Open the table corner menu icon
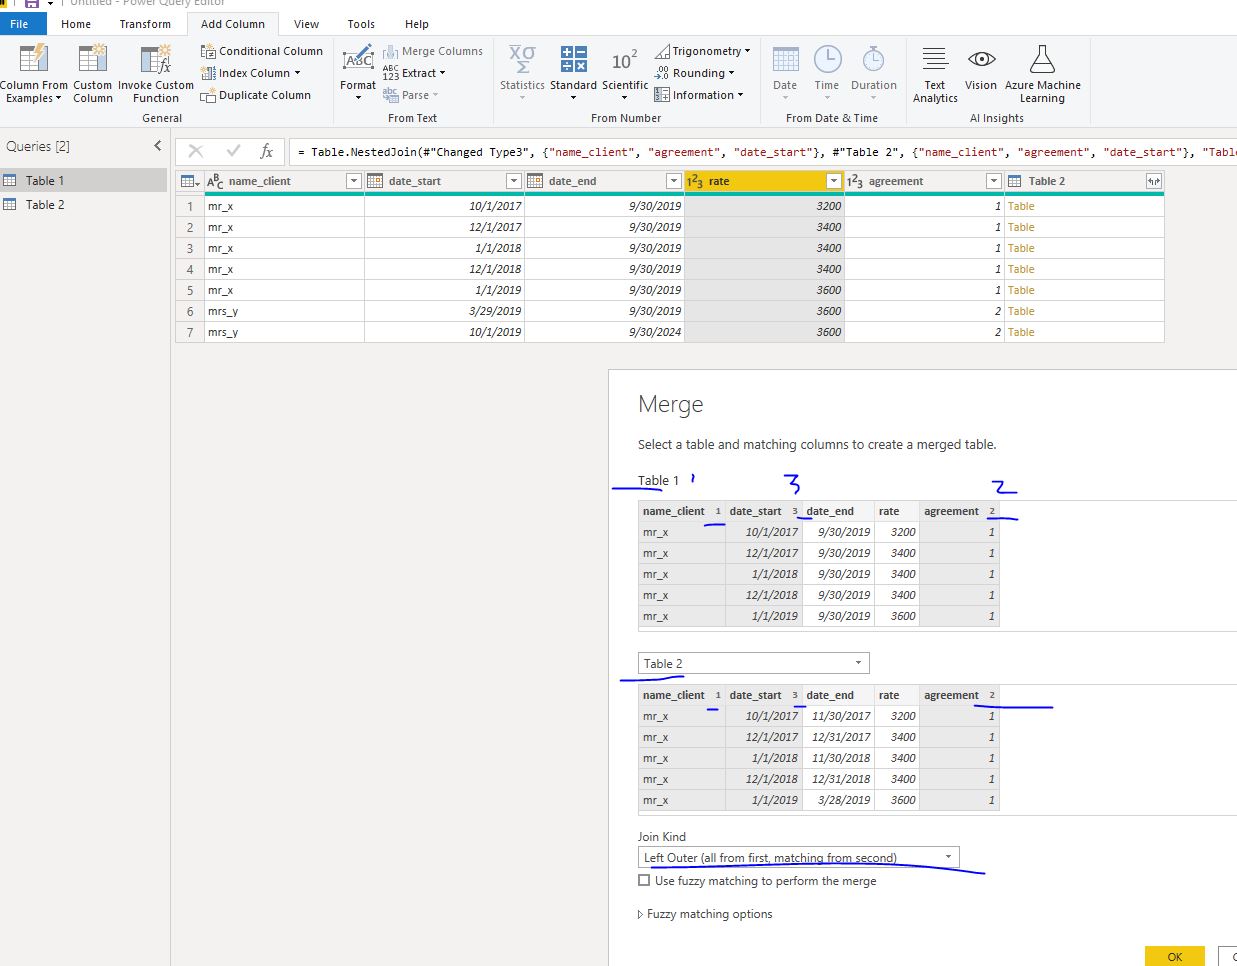1237x966 pixels. point(190,181)
